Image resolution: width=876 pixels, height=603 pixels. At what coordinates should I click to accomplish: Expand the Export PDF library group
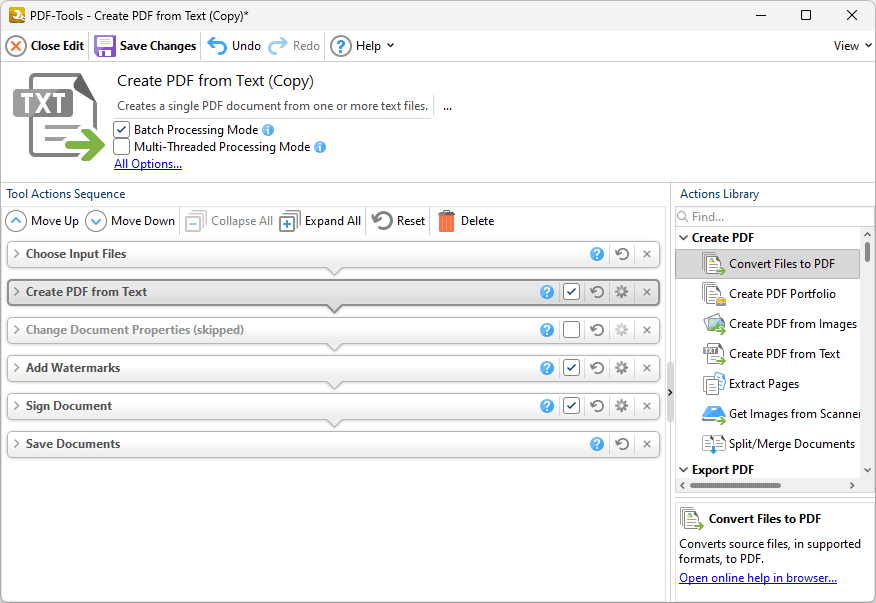click(x=683, y=470)
